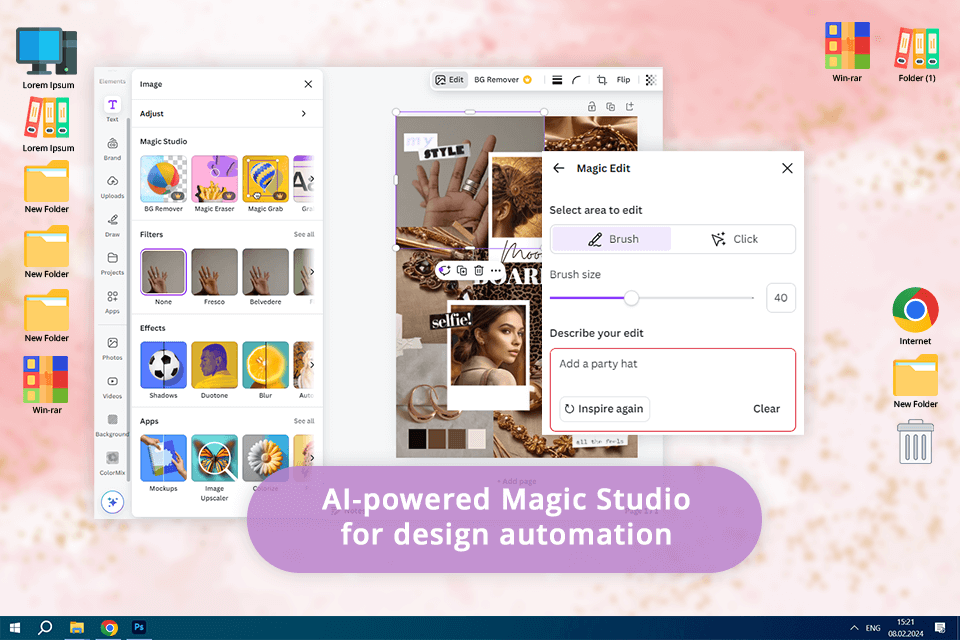The width and height of the screenshot is (960, 640).
Task: Open the transparency checkerboard icon
Action: 651,80
